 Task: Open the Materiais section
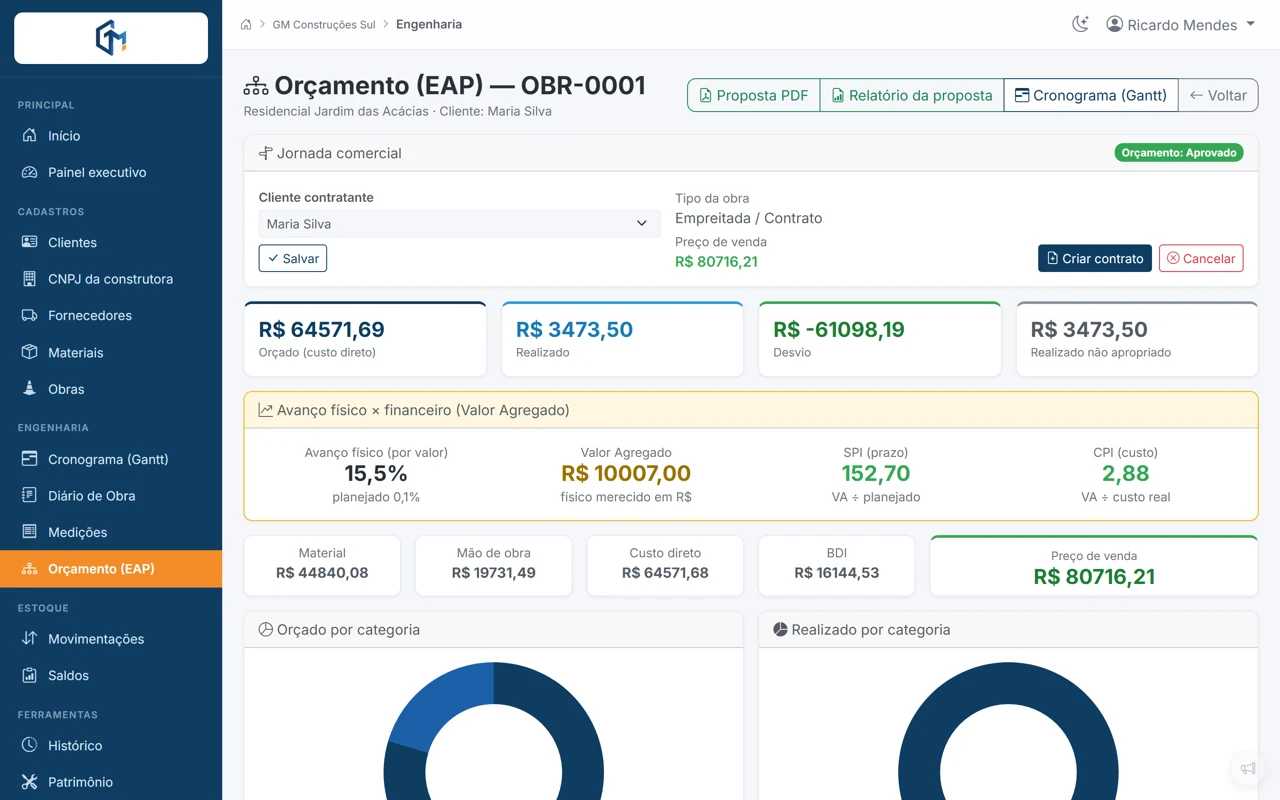[x=111, y=352]
